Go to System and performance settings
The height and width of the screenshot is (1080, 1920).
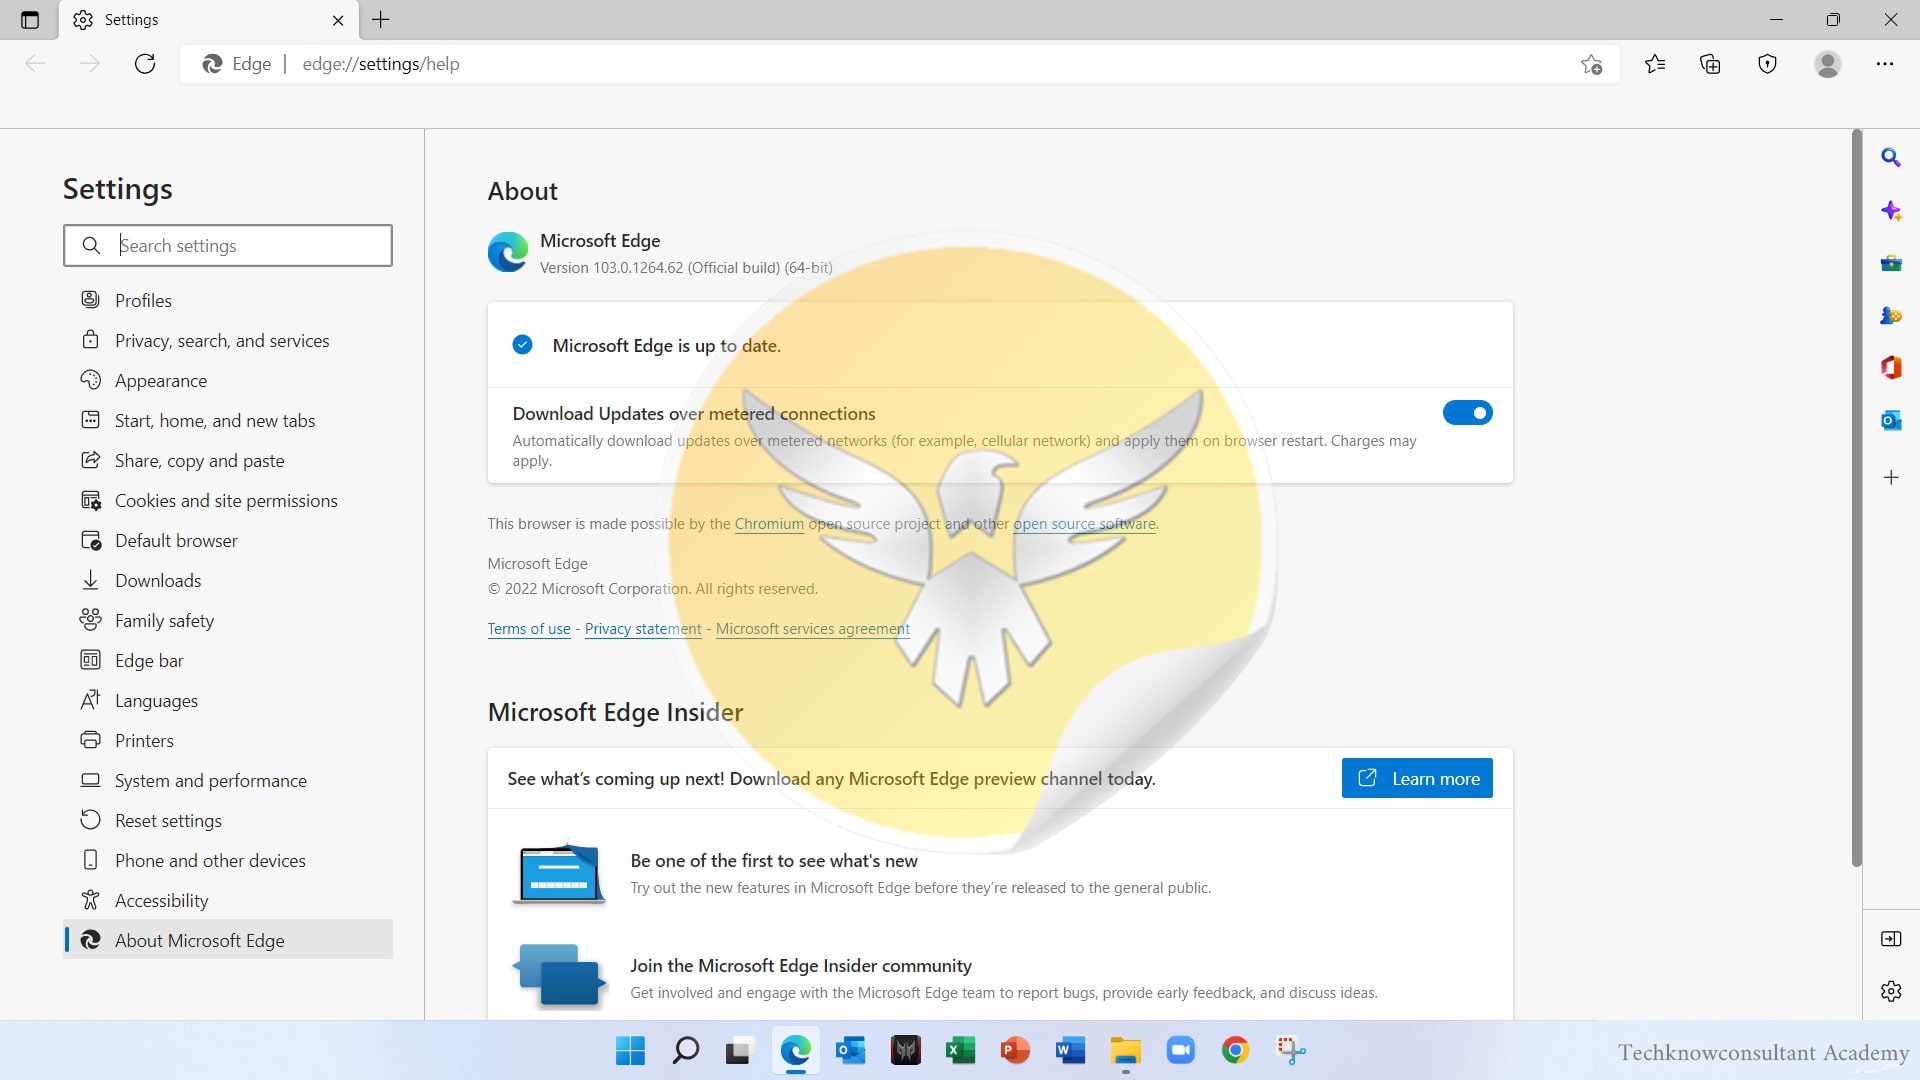[x=210, y=781]
